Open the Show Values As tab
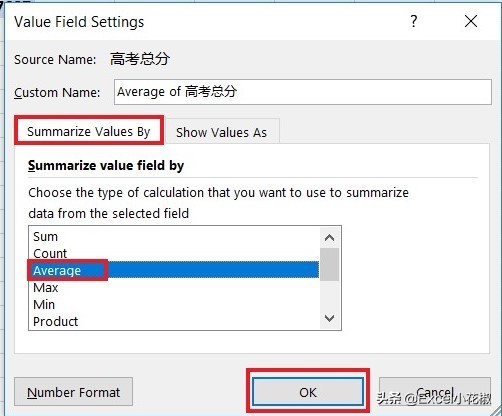502x416 pixels. coord(221,132)
